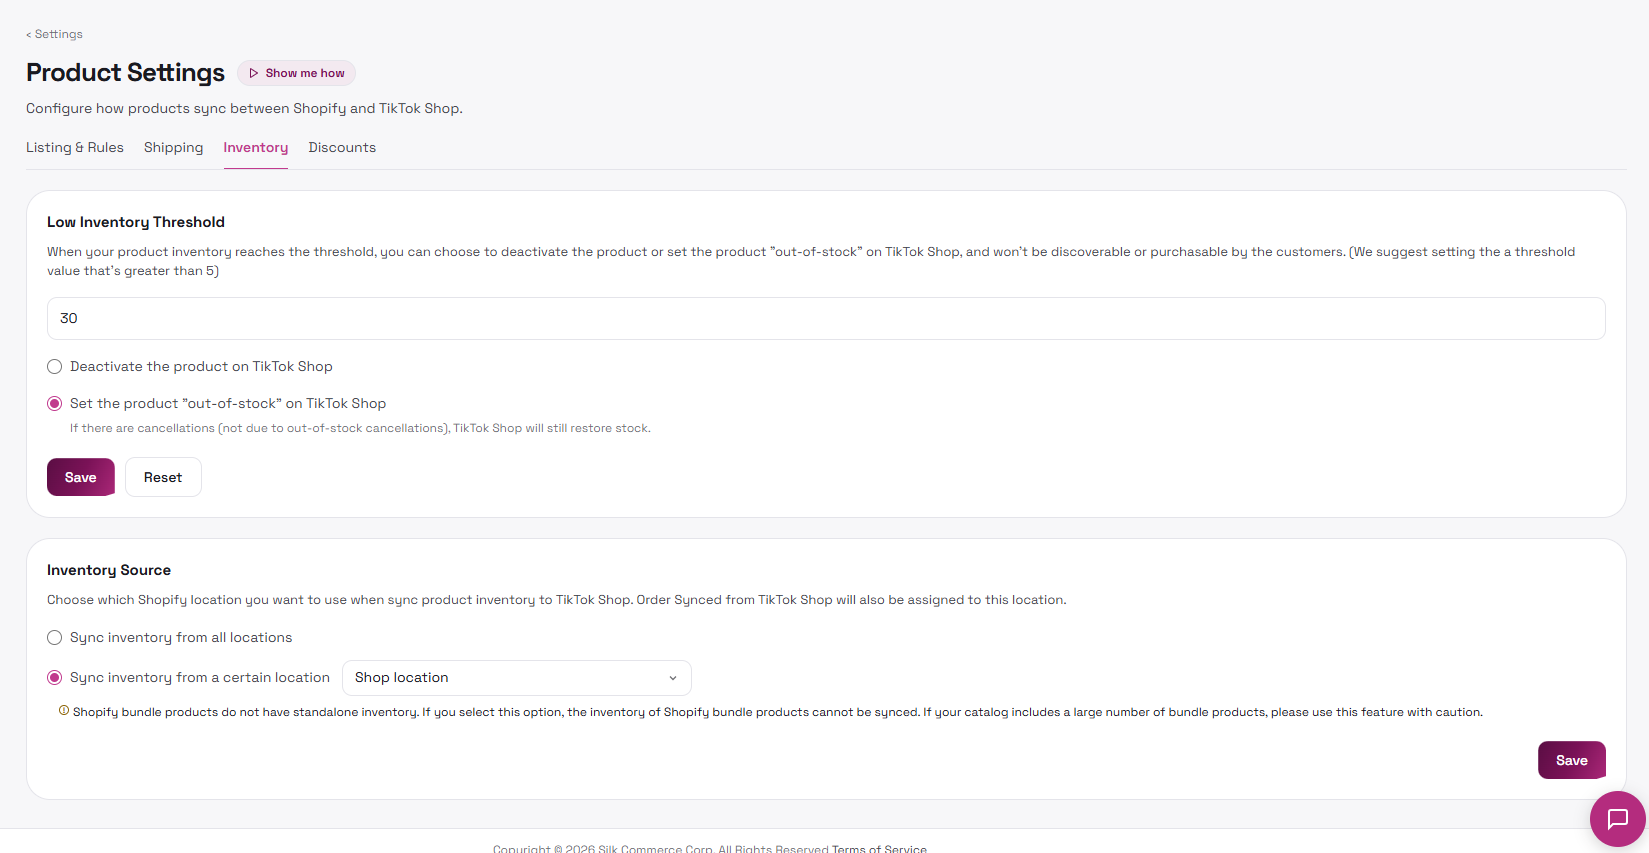Expand the Shop location dropdown
The height and width of the screenshot is (853, 1649).
(517, 678)
